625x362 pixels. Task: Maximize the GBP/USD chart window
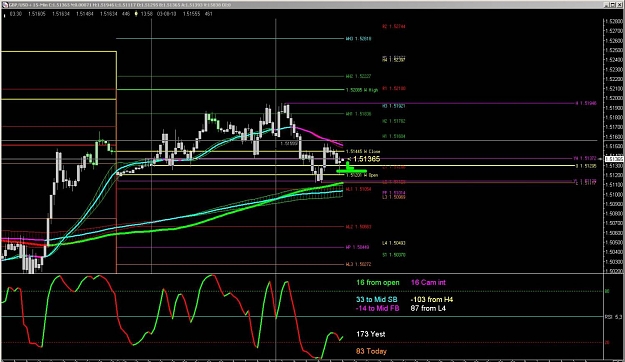(613, 4)
